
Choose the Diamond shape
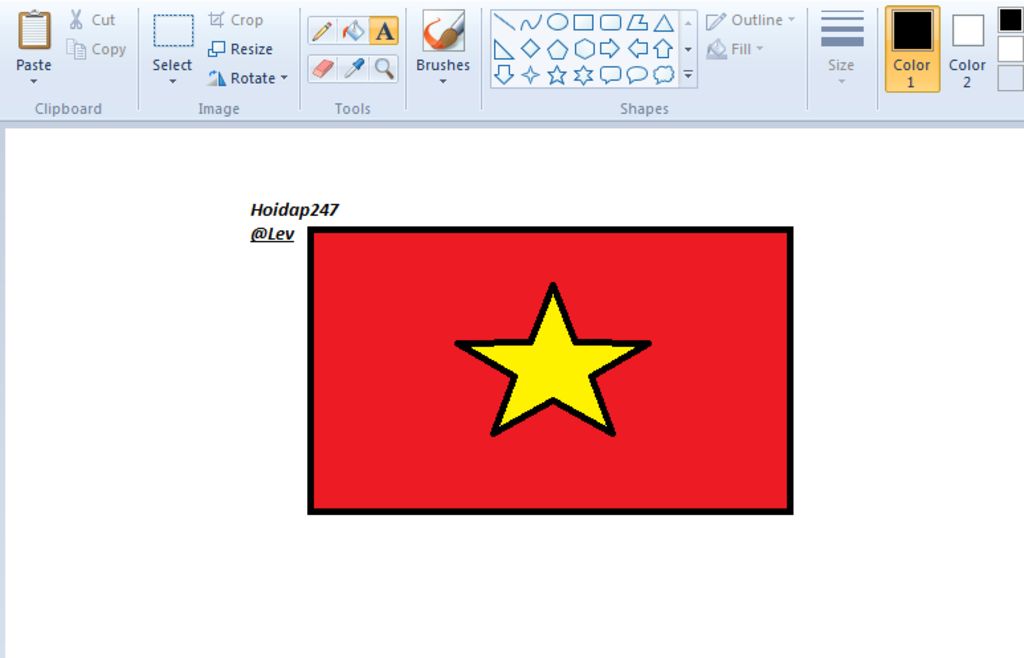(530, 49)
